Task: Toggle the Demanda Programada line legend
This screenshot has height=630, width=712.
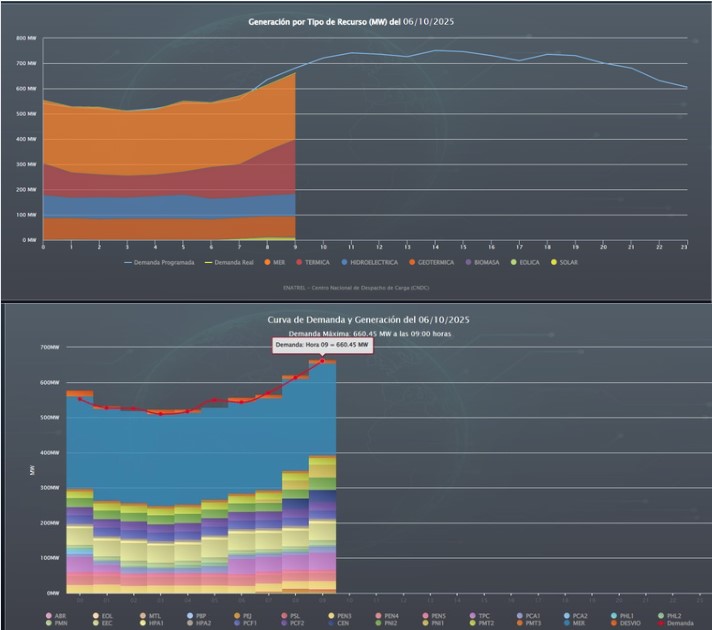Action: tap(154, 262)
